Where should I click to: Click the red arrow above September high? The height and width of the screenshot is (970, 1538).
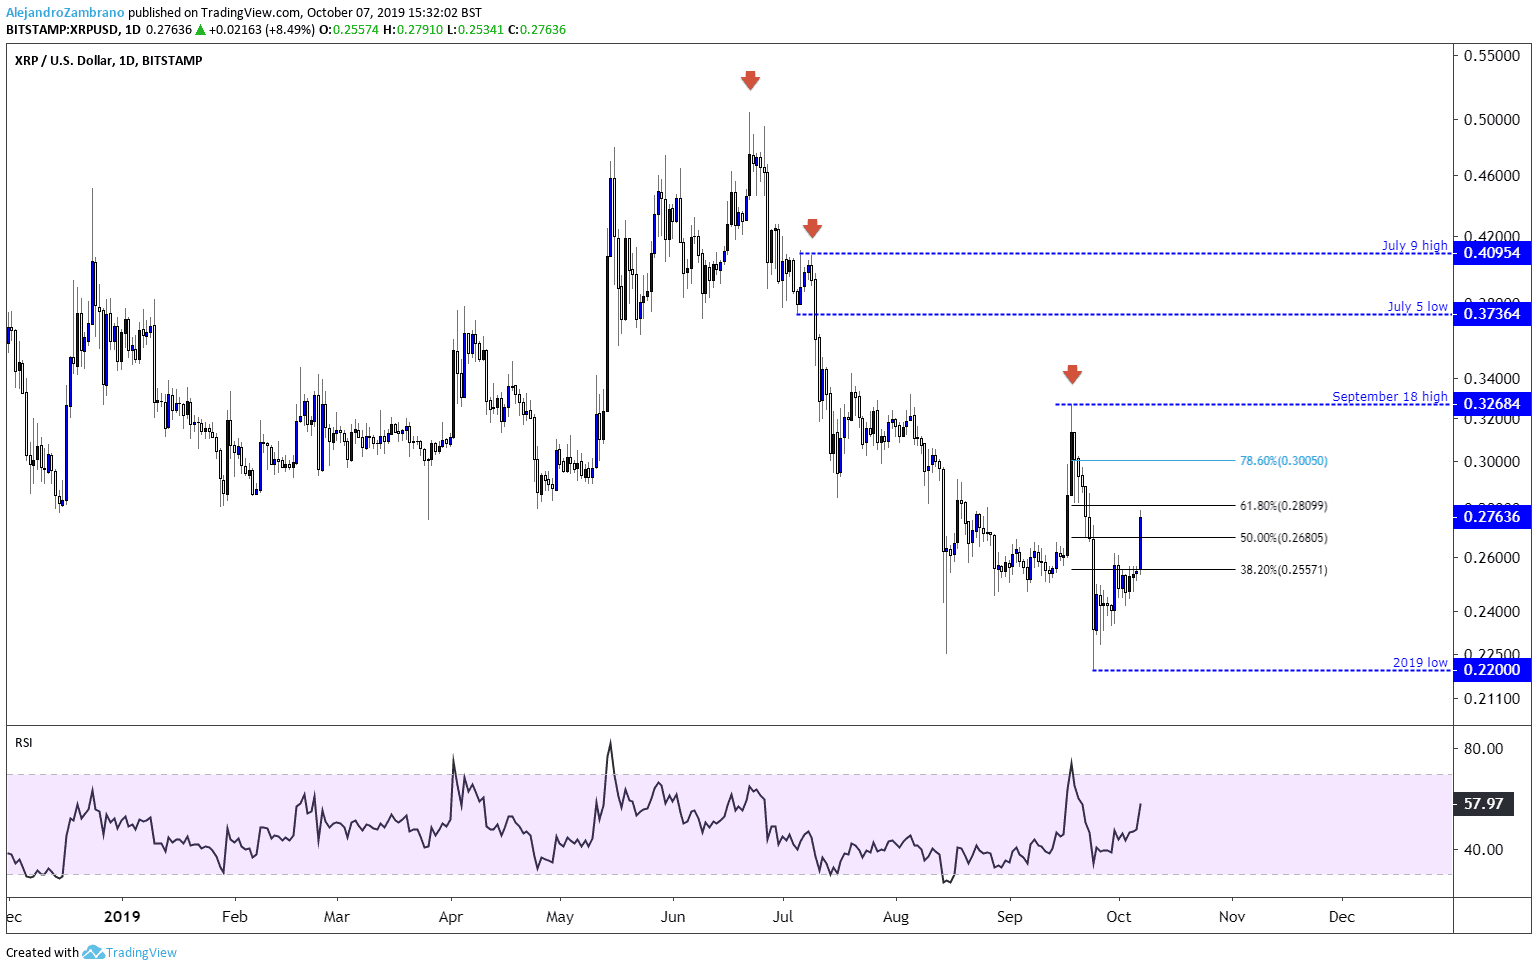click(1072, 374)
